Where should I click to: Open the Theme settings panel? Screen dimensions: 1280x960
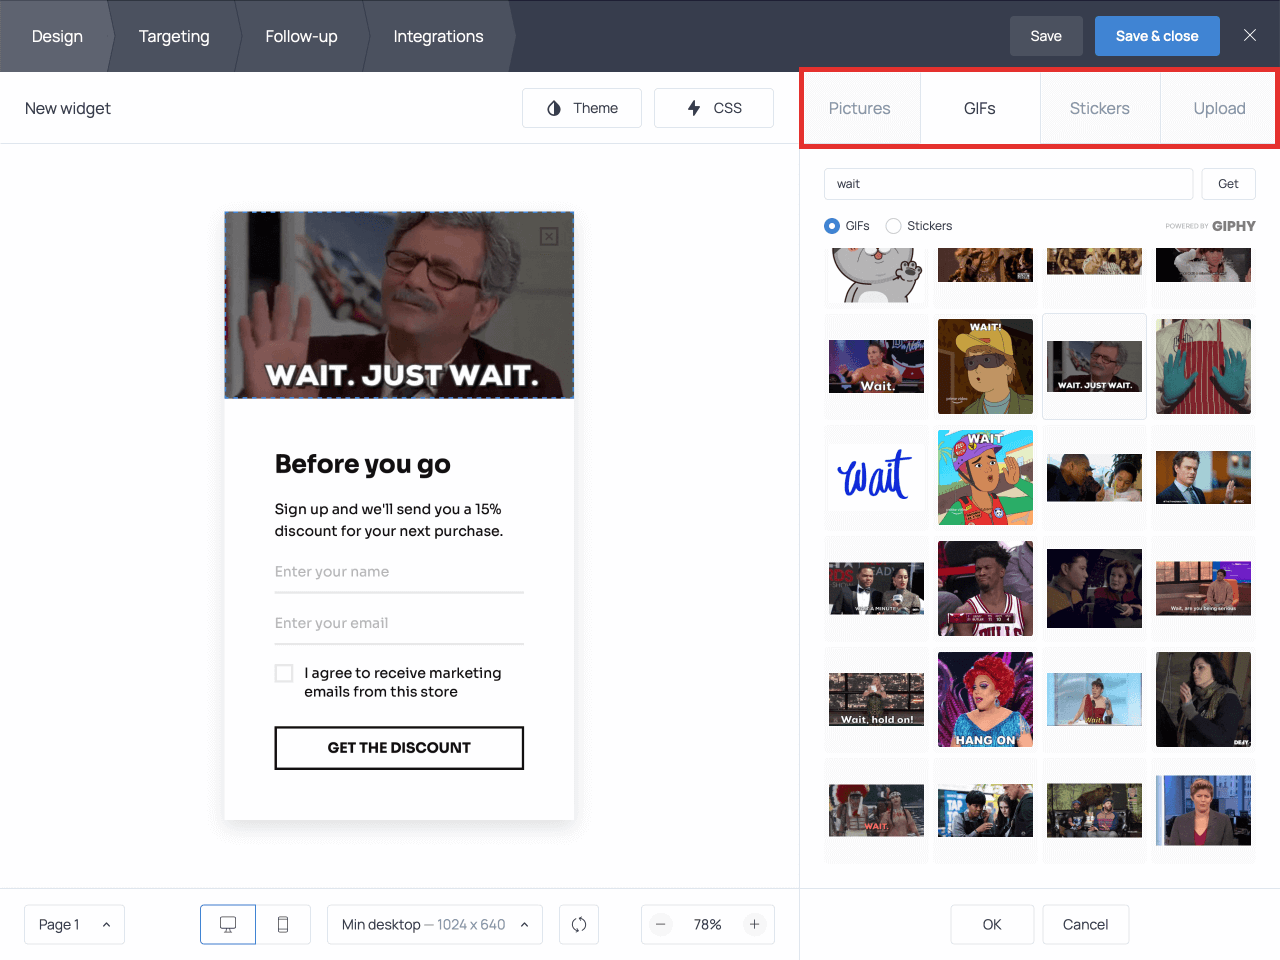(x=581, y=108)
